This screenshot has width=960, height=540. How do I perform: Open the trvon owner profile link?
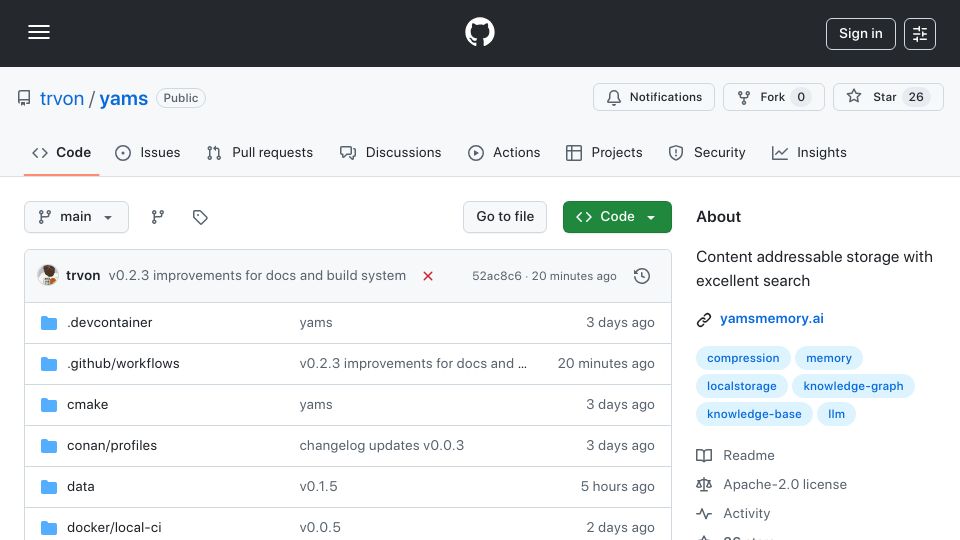point(62,99)
